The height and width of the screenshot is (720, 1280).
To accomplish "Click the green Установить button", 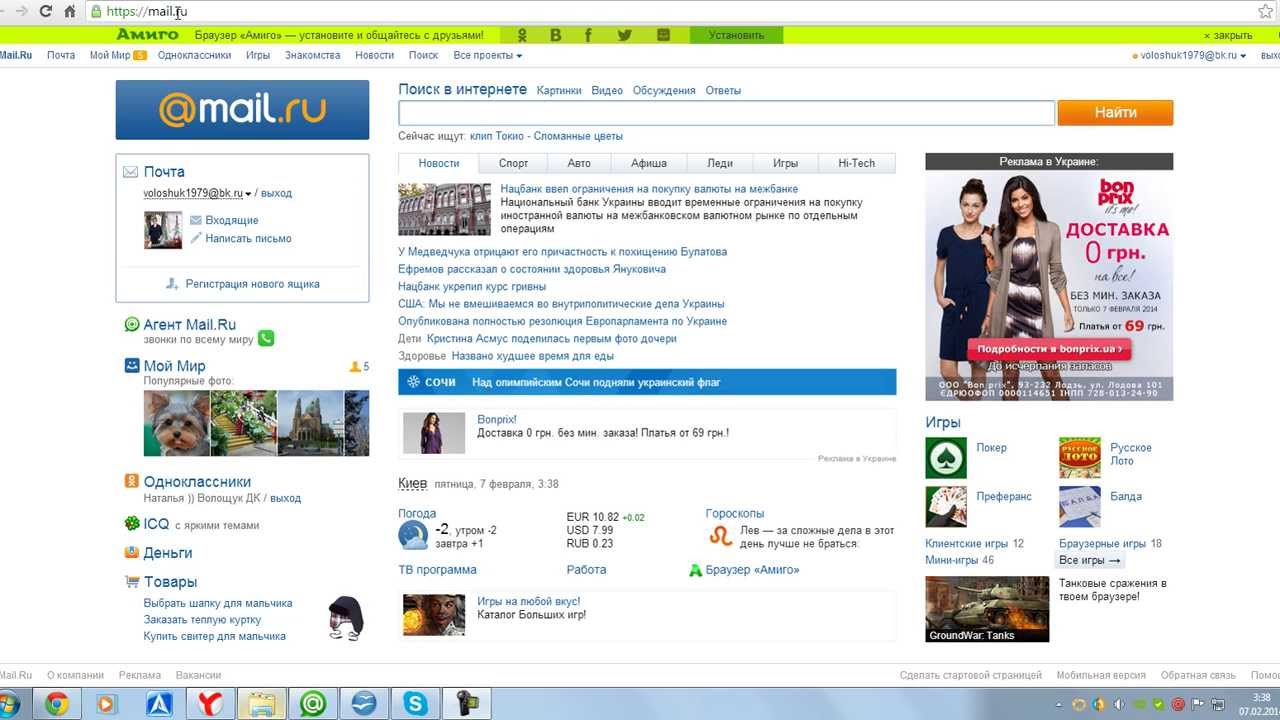I will [x=736, y=35].
